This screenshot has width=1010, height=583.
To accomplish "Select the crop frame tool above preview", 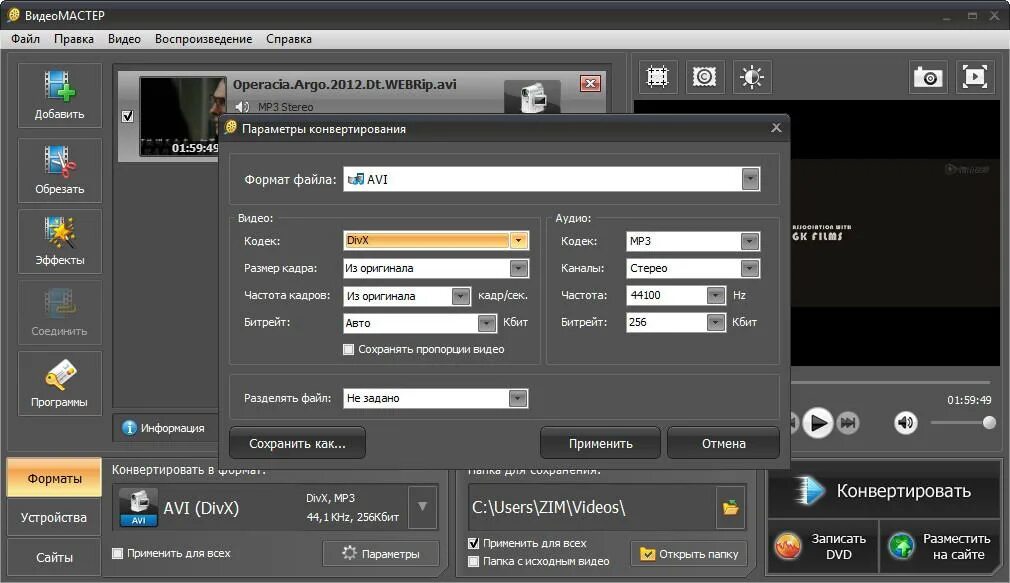I will 657,77.
